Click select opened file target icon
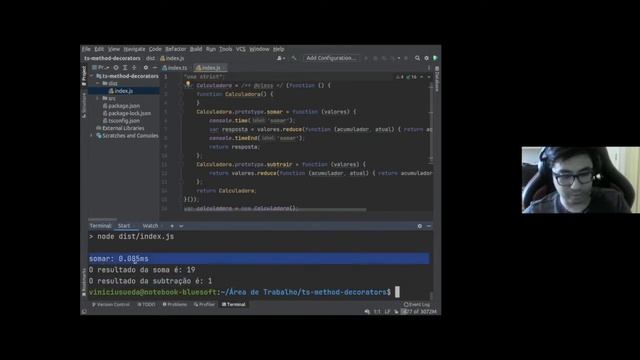Viewport: 640px width, 360px height. 116,68
